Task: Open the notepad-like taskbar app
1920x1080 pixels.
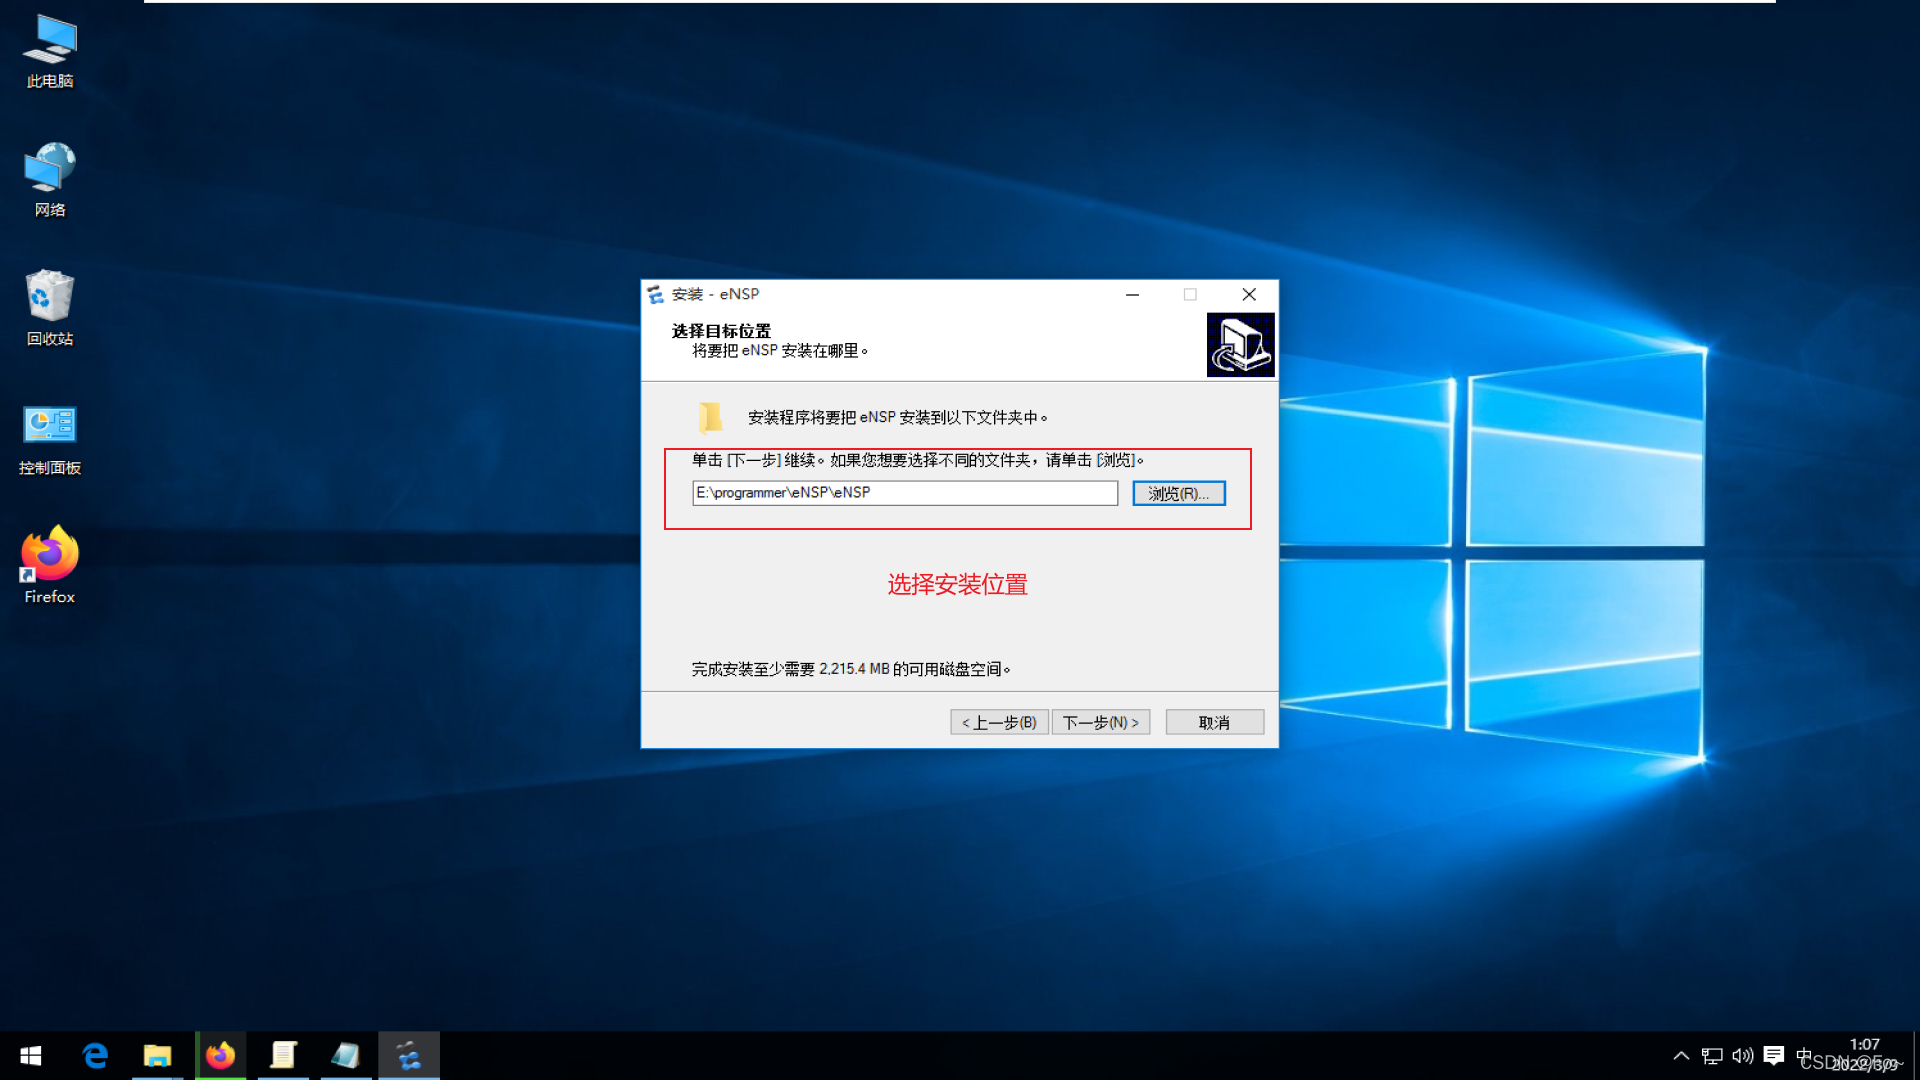Action: 283,1056
